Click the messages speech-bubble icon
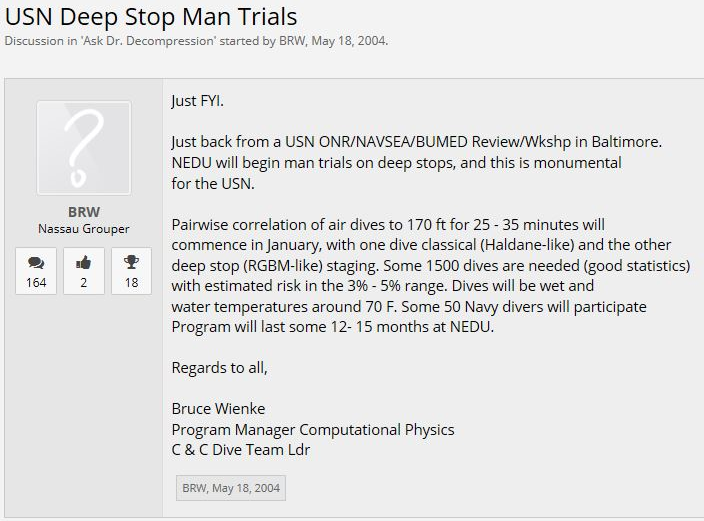This screenshot has width=704, height=521. point(36,263)
